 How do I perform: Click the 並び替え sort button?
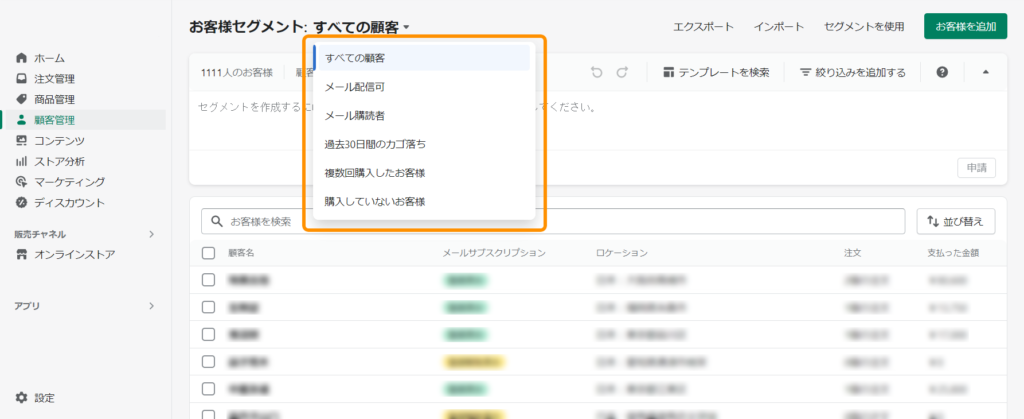(956, 221)
